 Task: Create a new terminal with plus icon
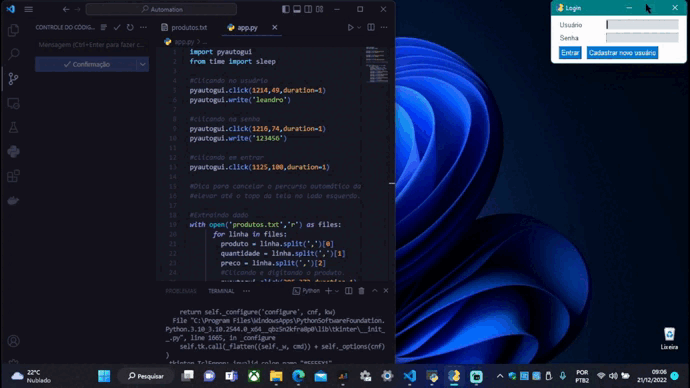click(x=328, y=291)
